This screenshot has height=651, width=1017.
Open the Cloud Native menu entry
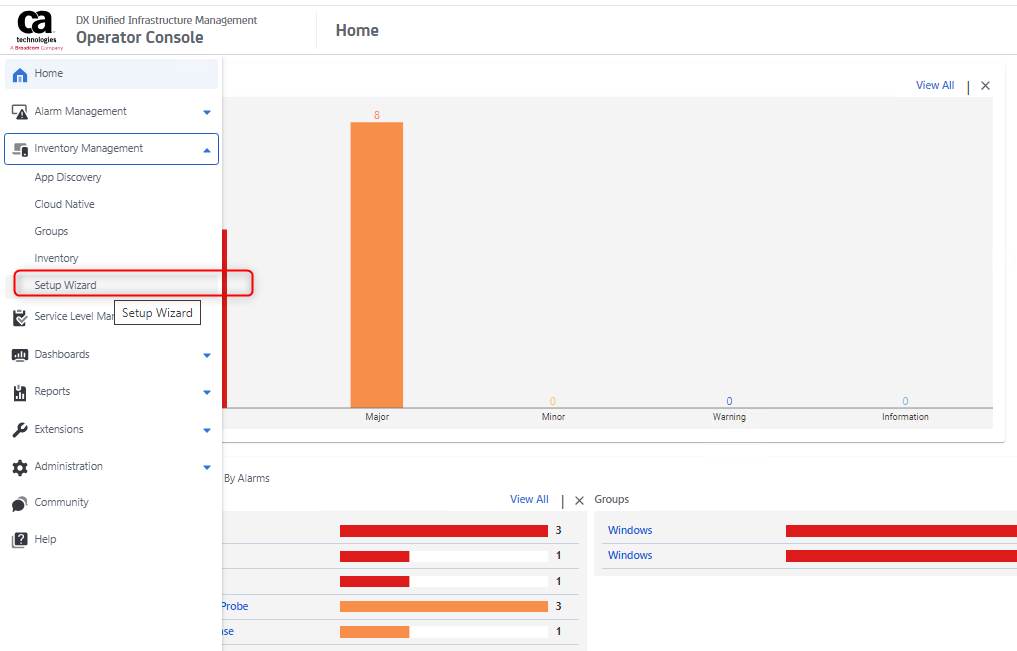(x=64, y=204)
